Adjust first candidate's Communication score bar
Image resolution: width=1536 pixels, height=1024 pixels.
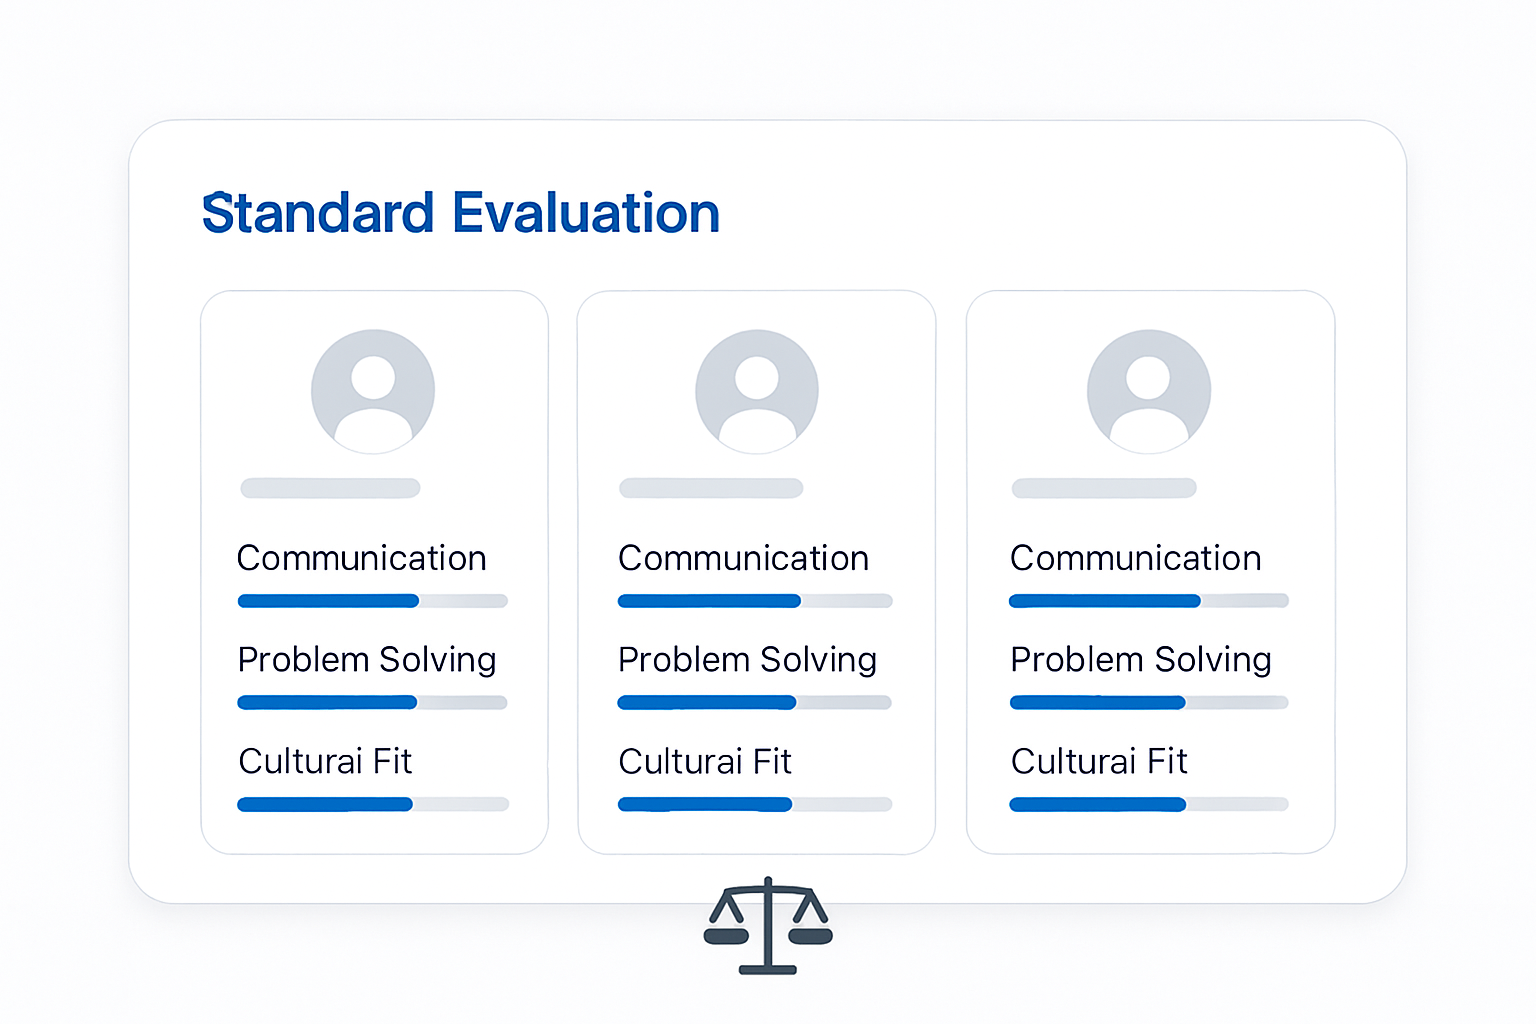click(373, 601)
